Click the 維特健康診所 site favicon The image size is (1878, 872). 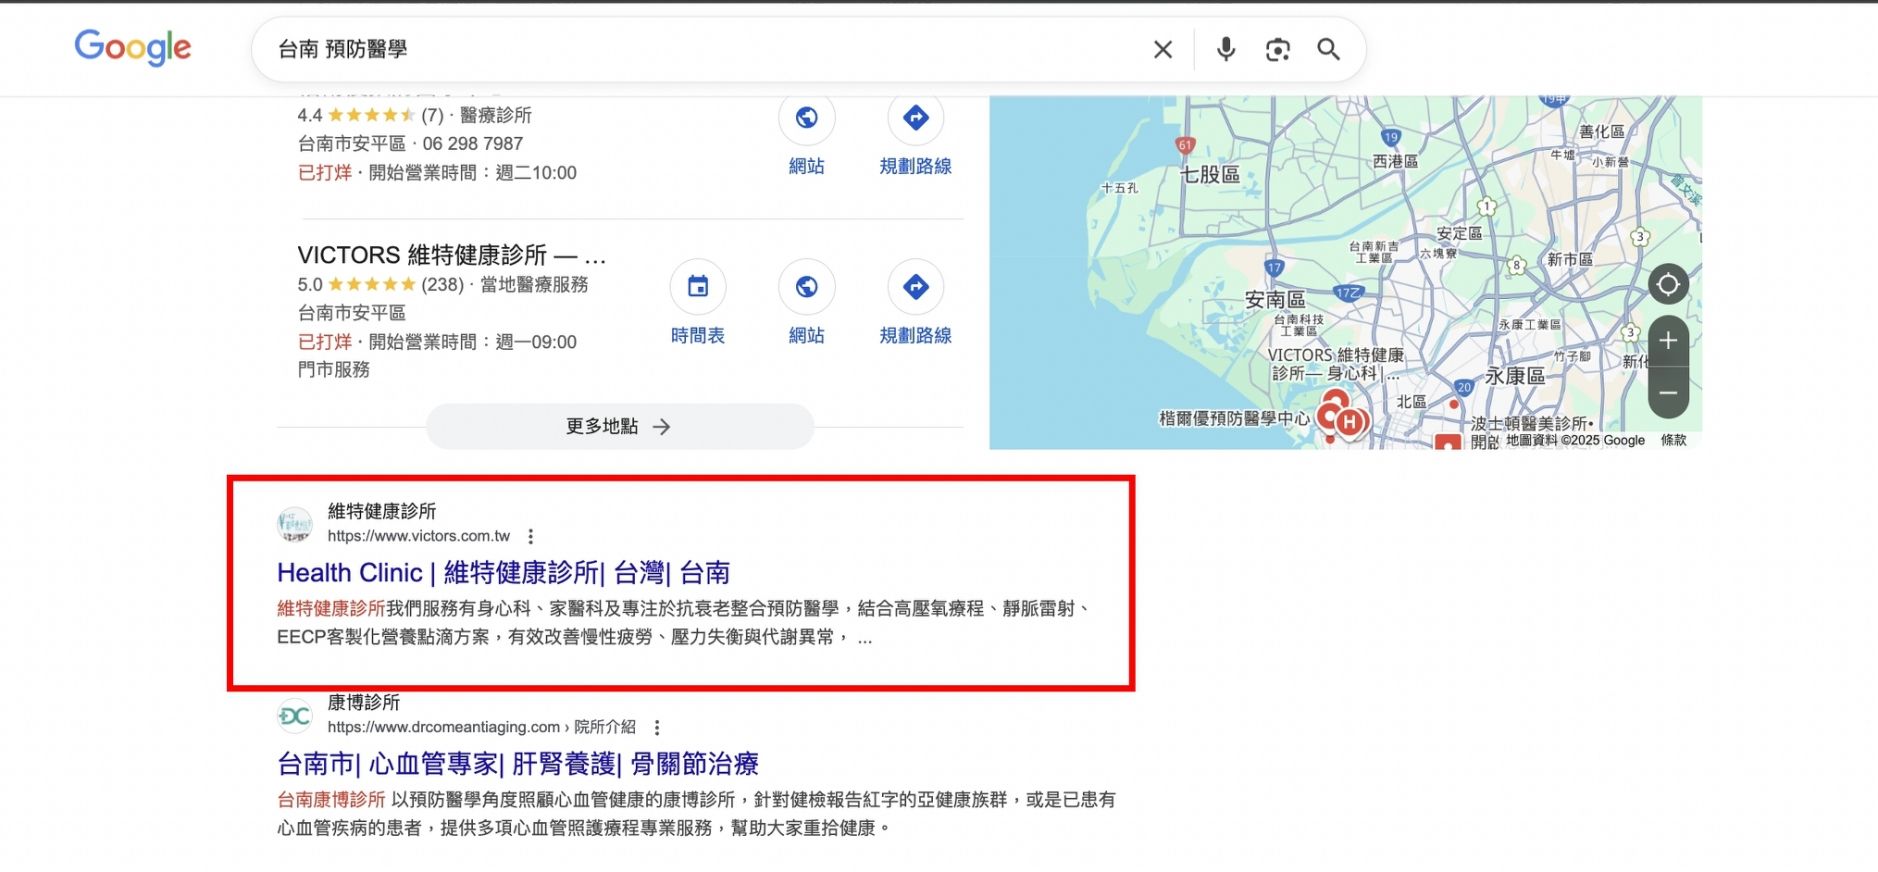(294, 523)
